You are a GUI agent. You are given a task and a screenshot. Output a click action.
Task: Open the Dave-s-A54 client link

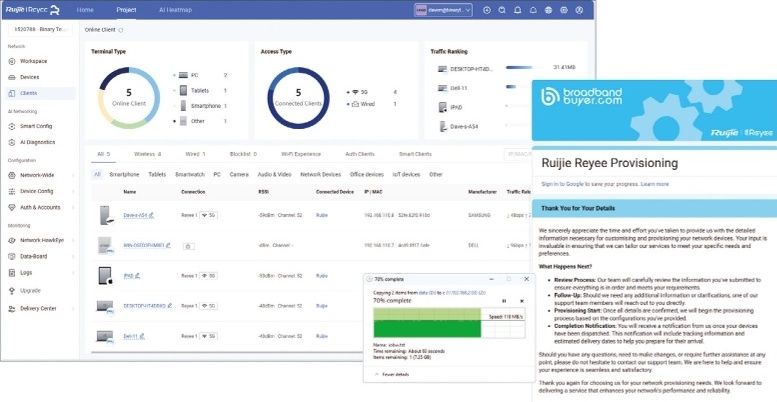(x=135, y=215)
